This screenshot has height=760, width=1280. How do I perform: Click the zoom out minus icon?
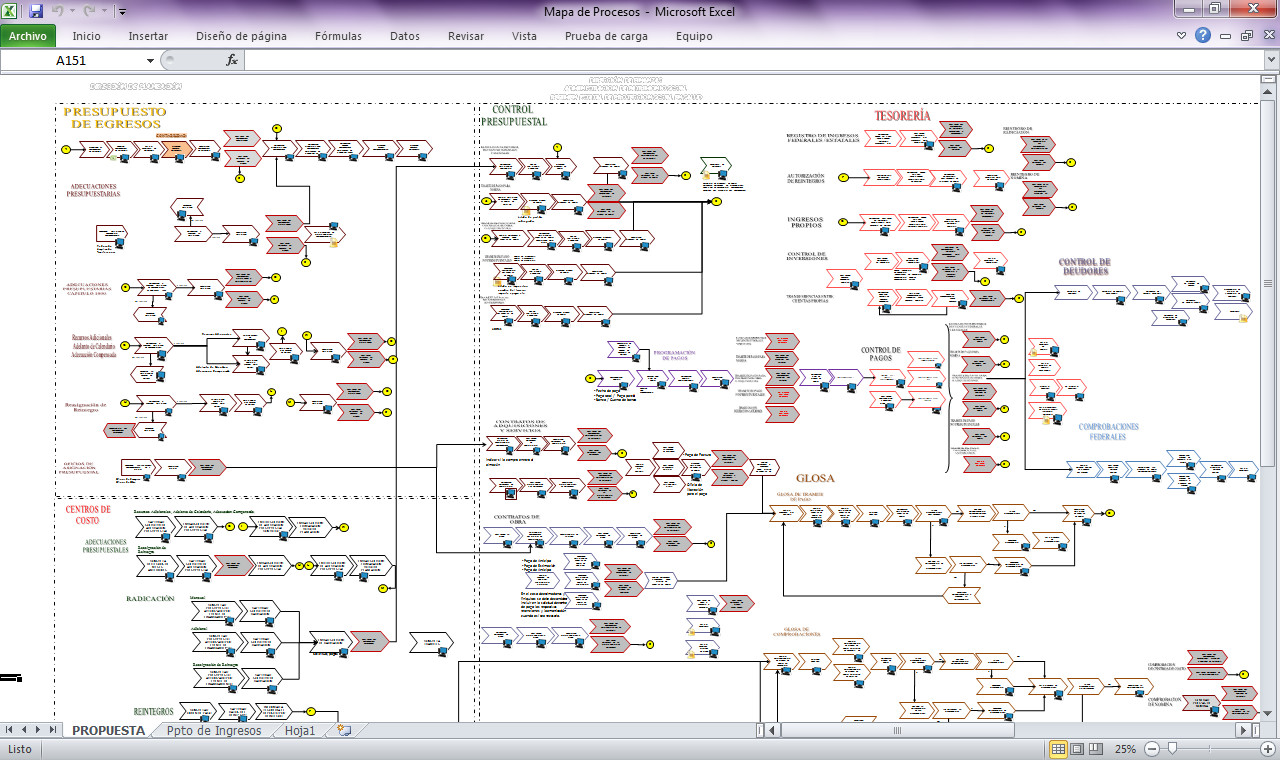pos(1152,749)
